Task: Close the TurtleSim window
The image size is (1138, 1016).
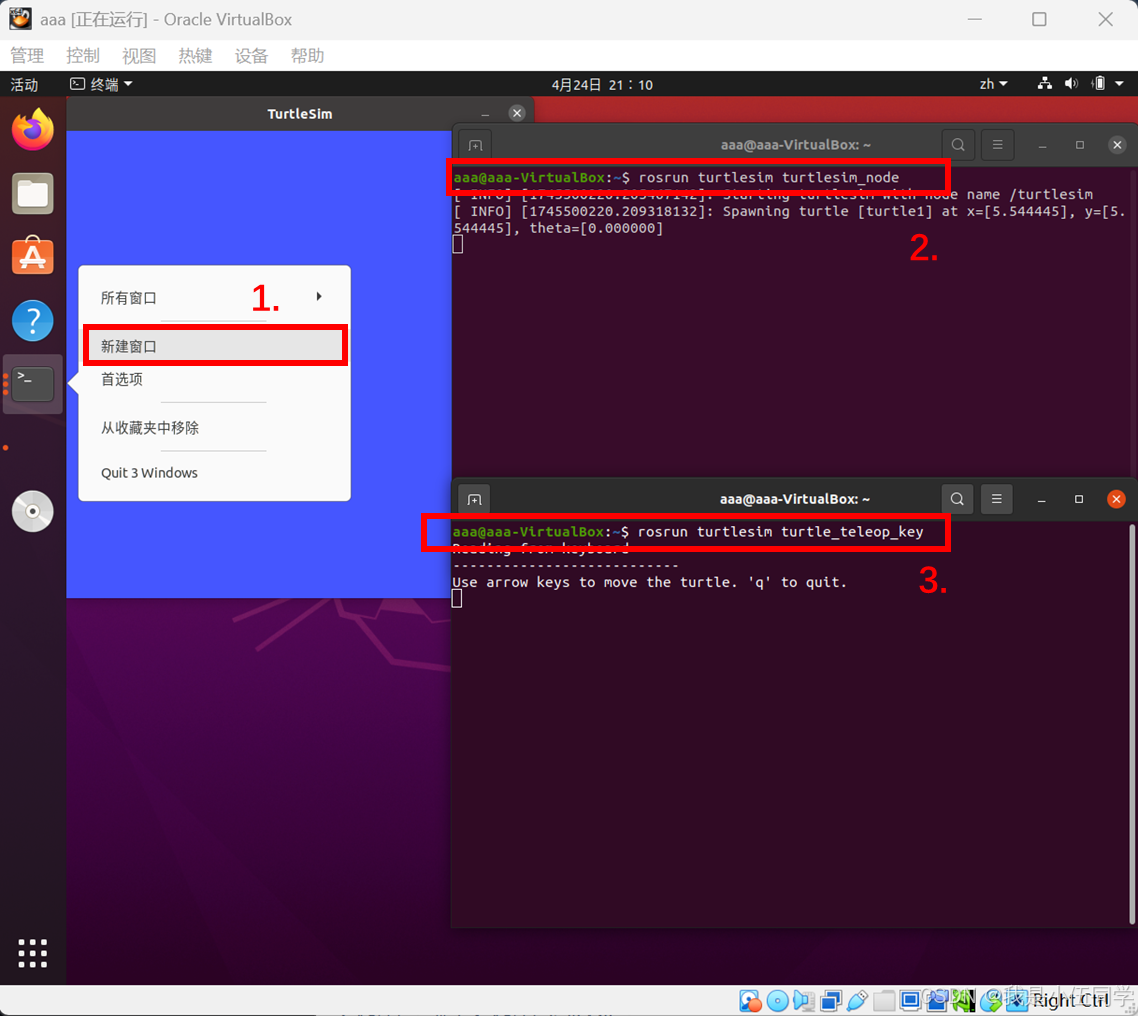Action: coord(517,113)
